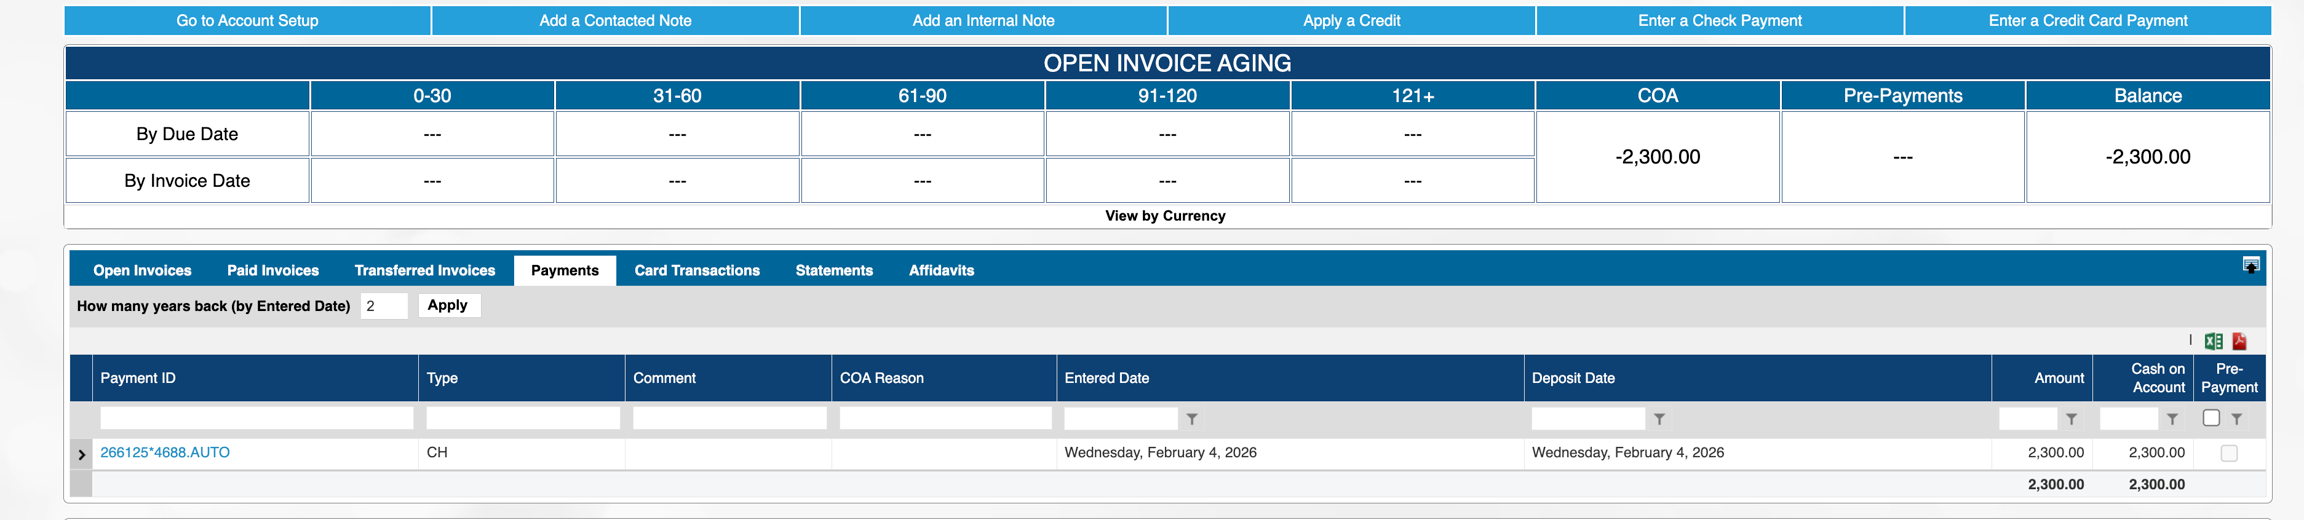Export payments grid to Excel
Viewport: 2304px width, 520px height.
2213,341
